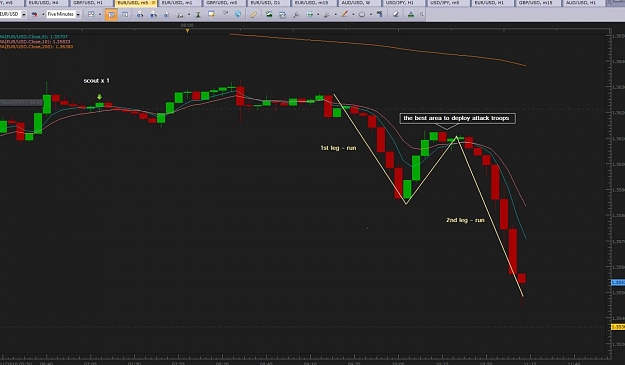
Task: Expand arrow next to red-blue flag icon
Action: pos(43,14)
